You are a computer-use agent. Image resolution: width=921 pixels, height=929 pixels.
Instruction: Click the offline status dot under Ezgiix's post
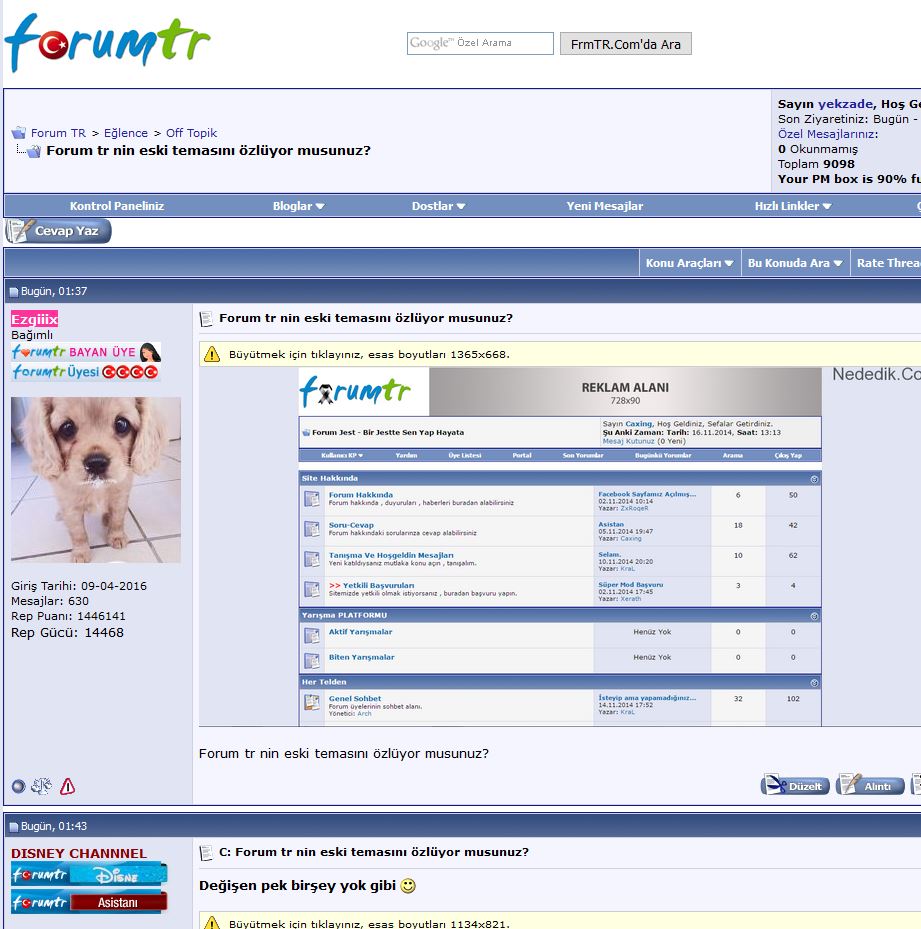pyautogui.click(x=18, y=786)
